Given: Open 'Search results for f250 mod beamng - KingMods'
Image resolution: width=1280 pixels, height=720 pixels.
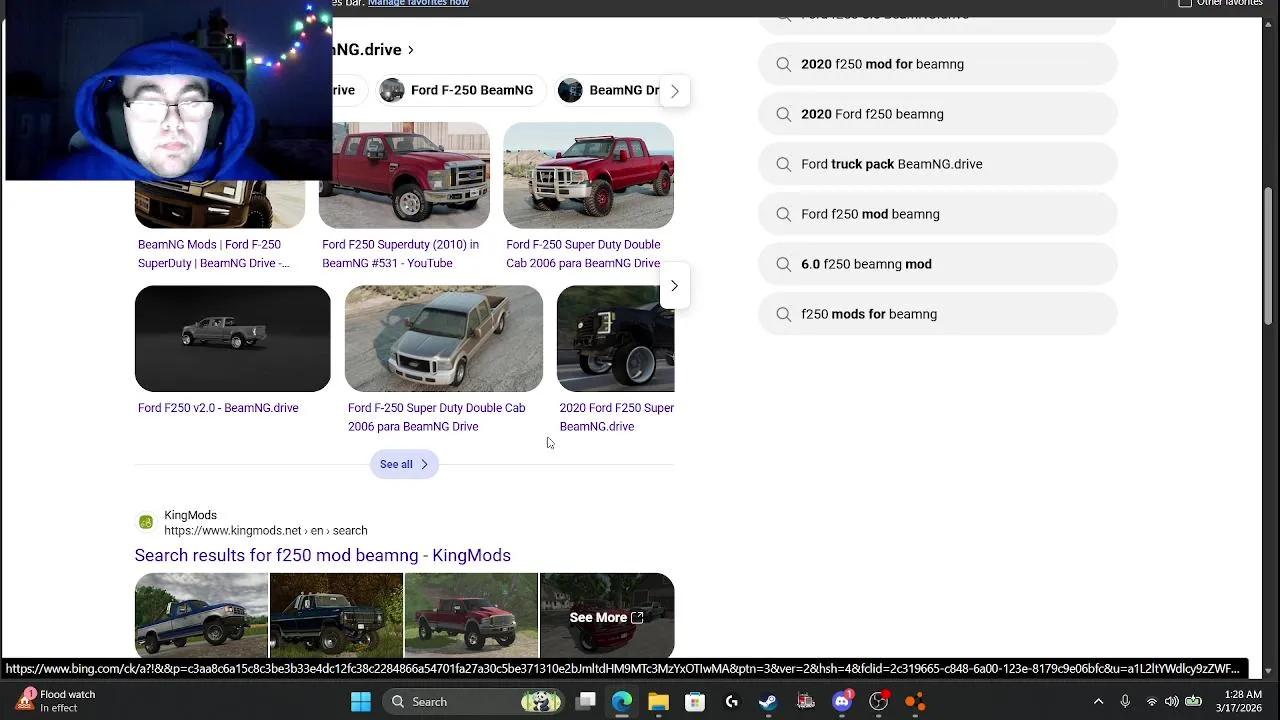Looking at the screenshot, I should coord(322,555).
